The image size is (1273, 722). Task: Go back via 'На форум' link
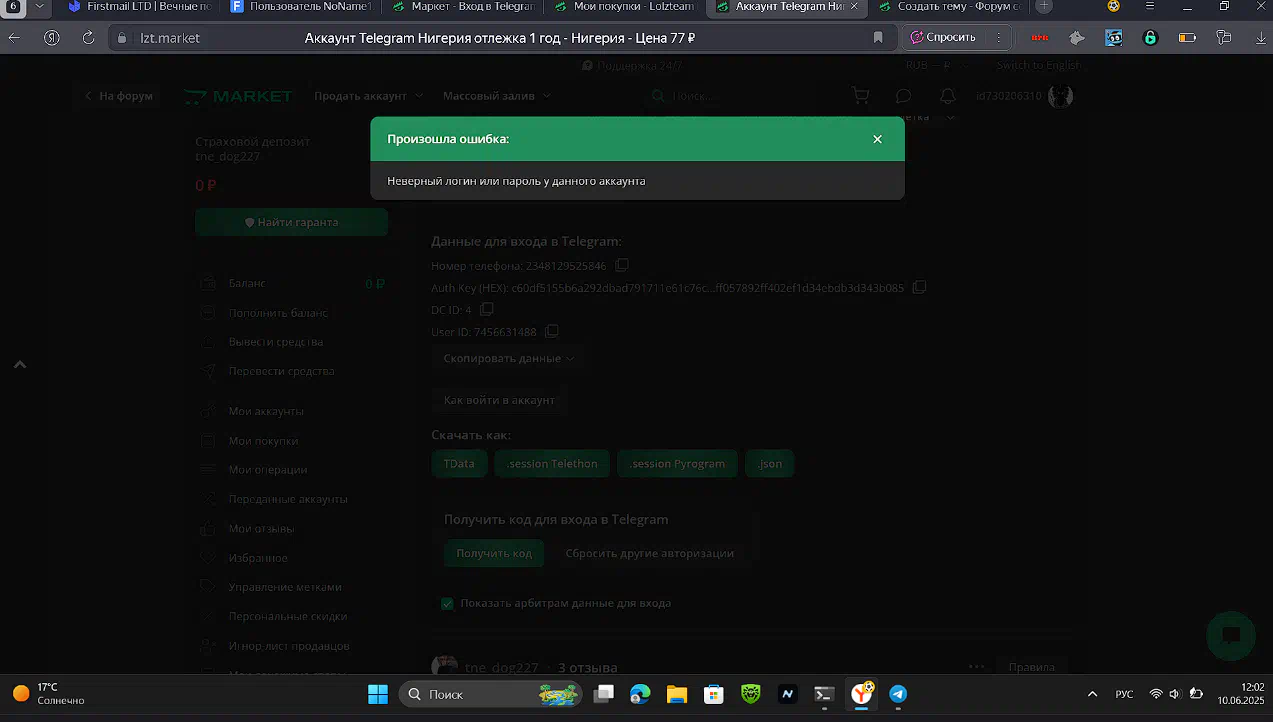[x=118, y=96]
